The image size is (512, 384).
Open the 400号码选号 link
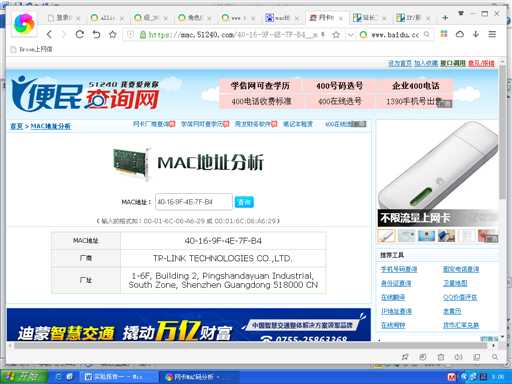click(x=339, y=86)
